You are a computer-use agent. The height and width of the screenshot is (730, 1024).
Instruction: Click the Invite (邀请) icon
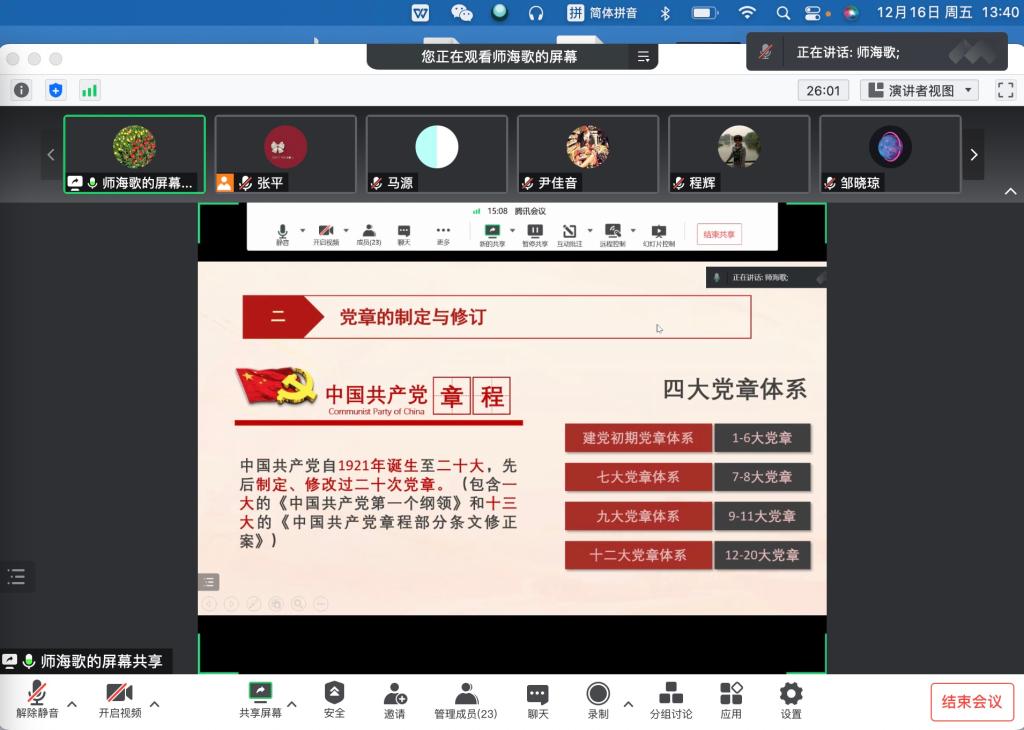click(394, 699)
